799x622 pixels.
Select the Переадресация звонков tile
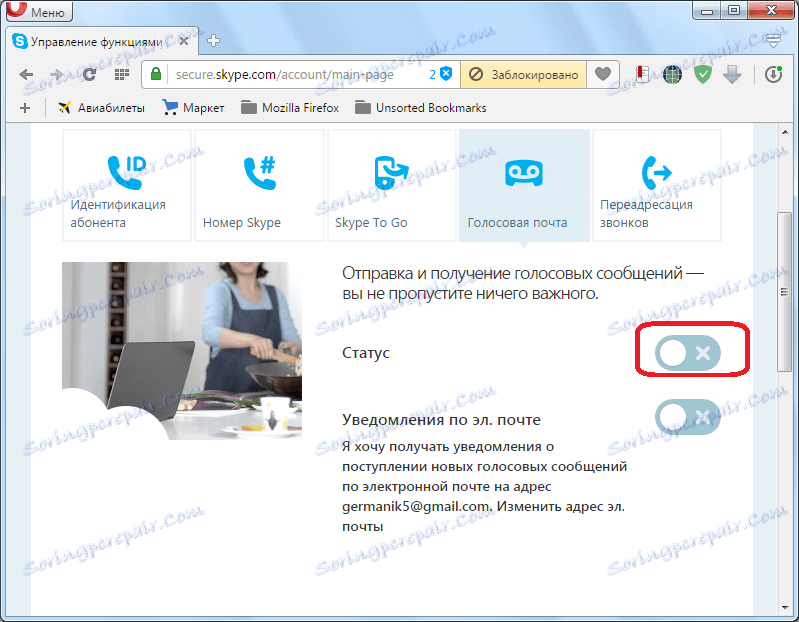657,185
